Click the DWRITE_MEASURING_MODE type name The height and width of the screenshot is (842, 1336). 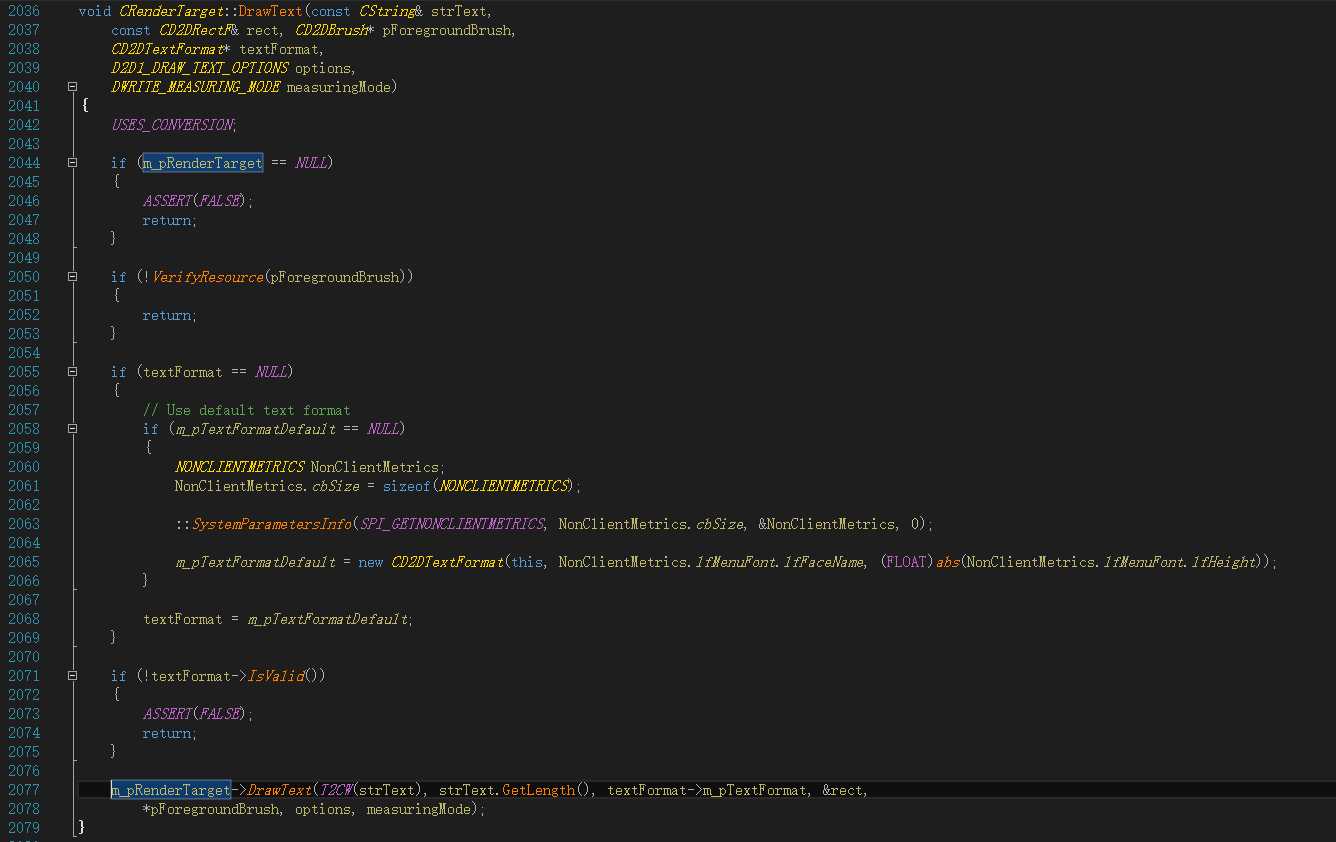(x=196, y=87)
